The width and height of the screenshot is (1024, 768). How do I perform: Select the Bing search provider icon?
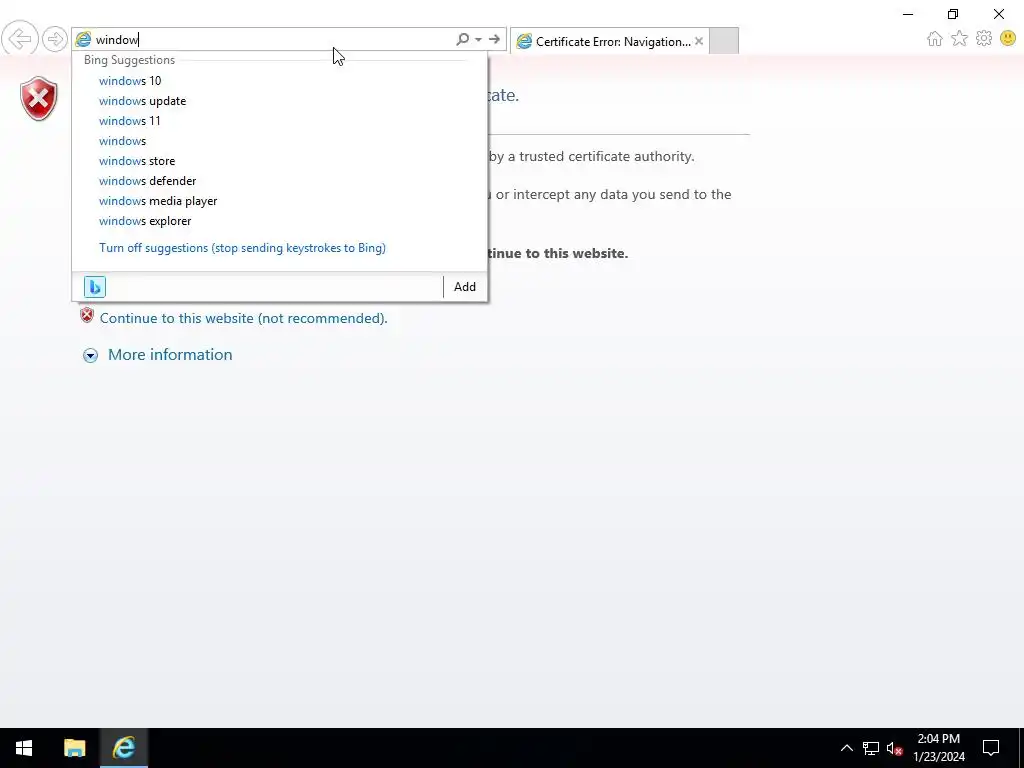(x=95, y=287)
